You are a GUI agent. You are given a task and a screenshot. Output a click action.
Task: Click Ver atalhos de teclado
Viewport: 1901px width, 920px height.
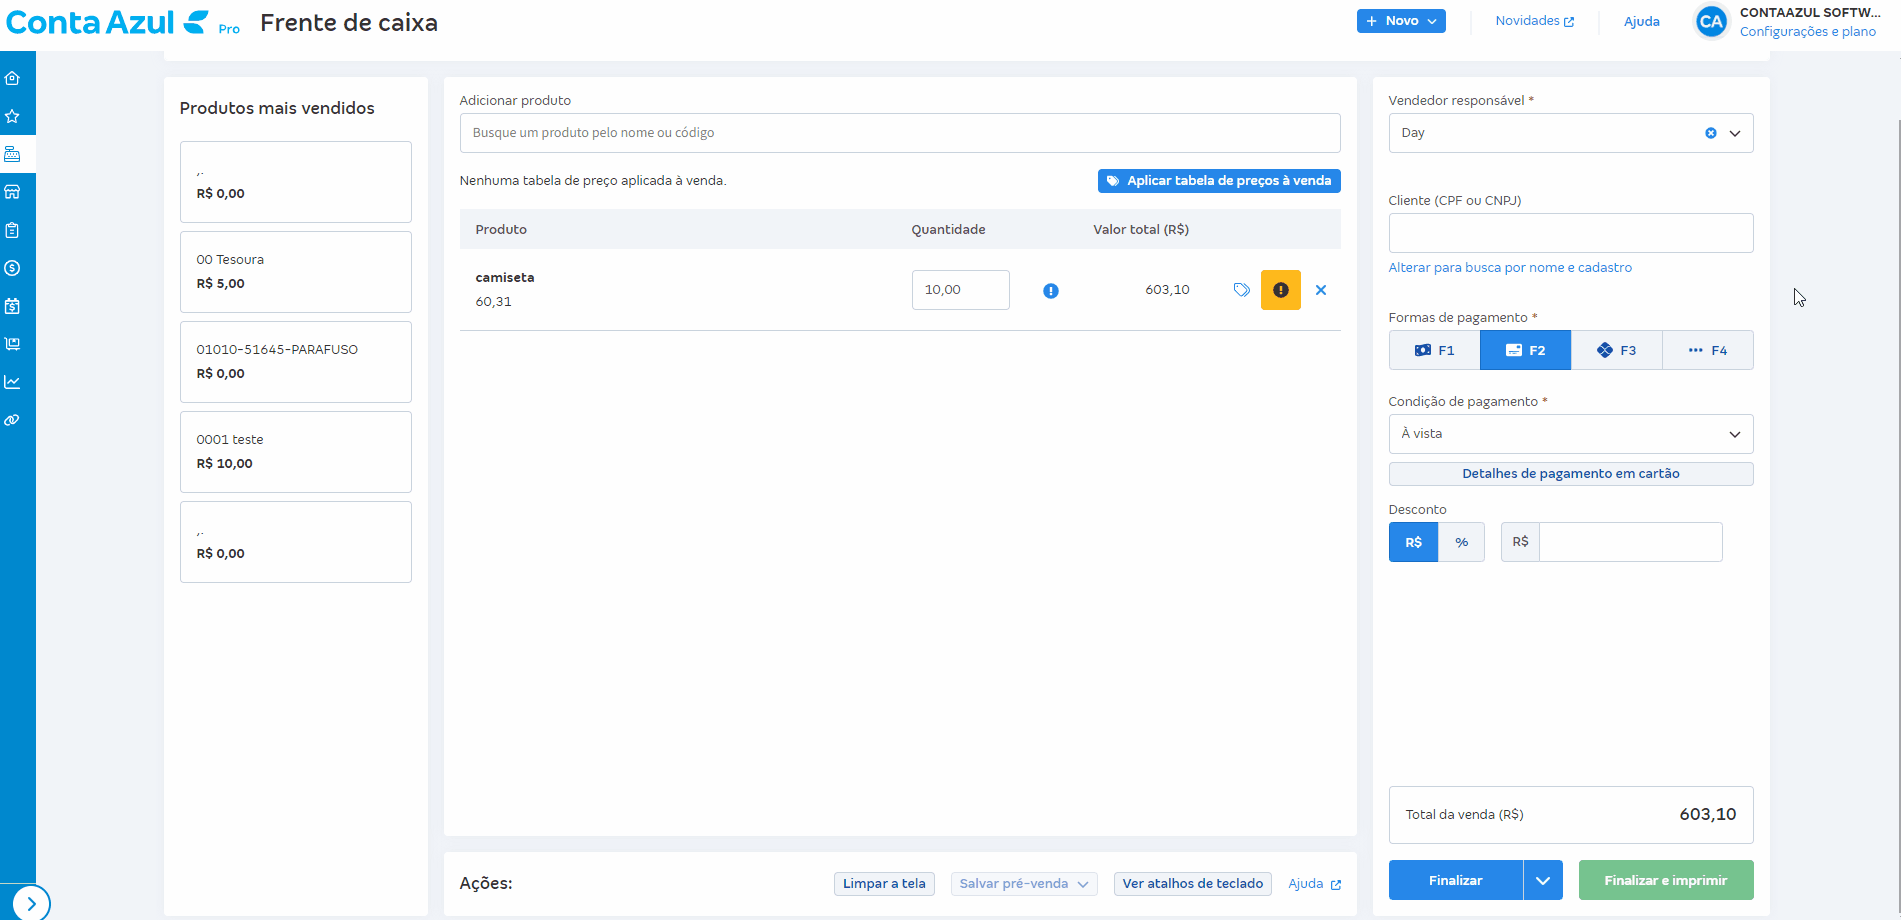(1193, 884)
